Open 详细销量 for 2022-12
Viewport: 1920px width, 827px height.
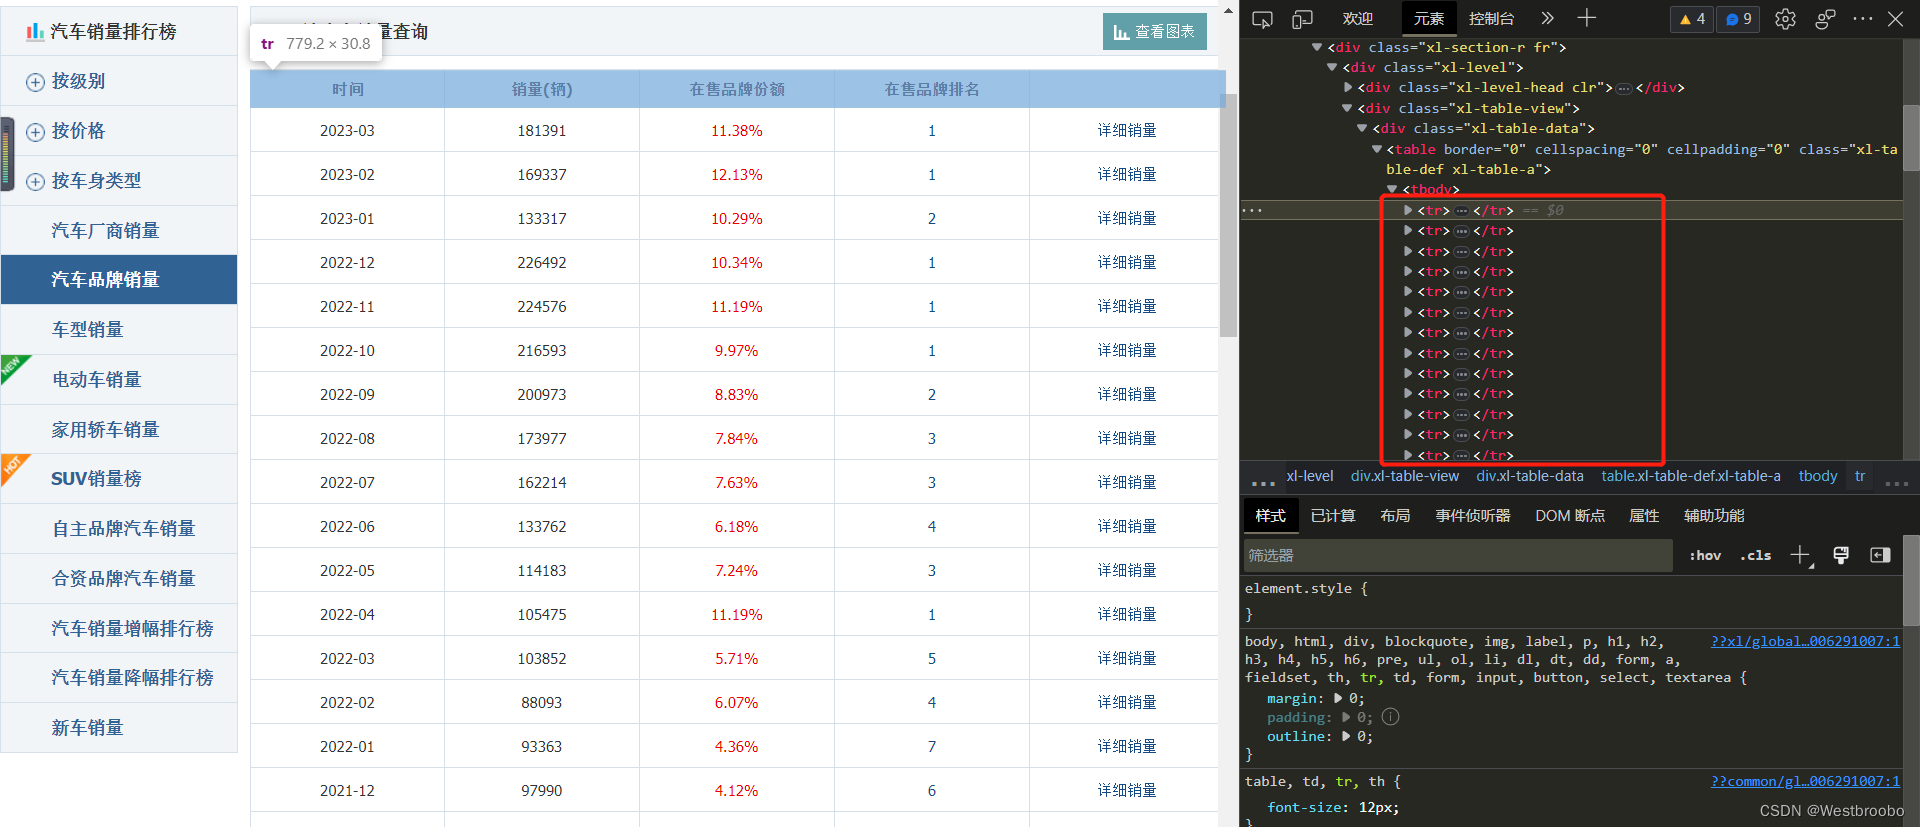[x=1127, y=262]
